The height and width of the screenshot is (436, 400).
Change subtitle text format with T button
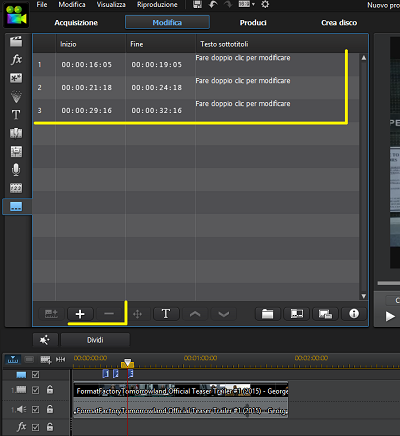click(x=166, y=314)
